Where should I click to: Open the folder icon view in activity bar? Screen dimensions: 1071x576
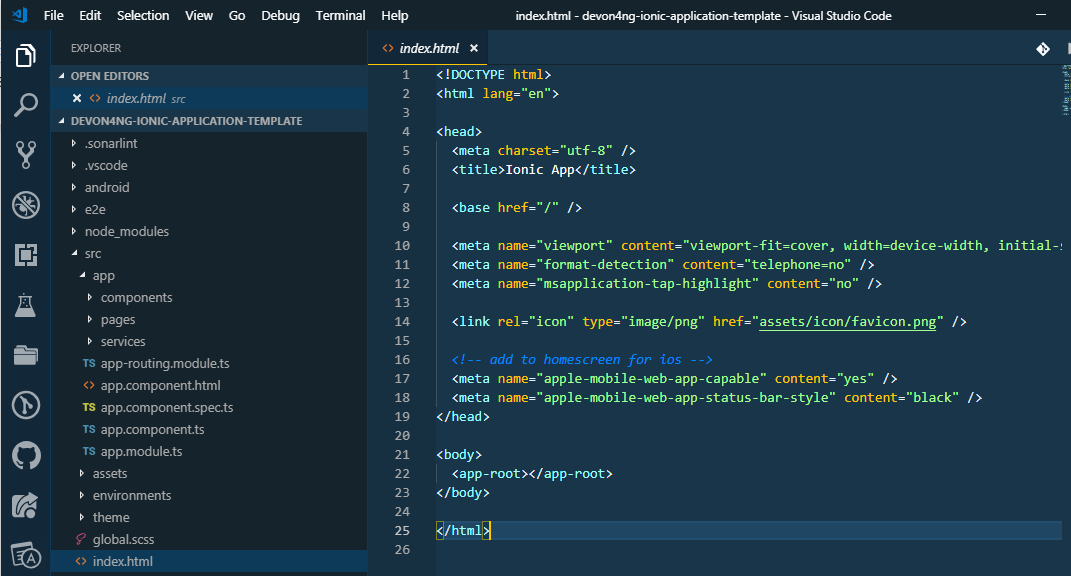pyautogui.click(x=26, y=355)
